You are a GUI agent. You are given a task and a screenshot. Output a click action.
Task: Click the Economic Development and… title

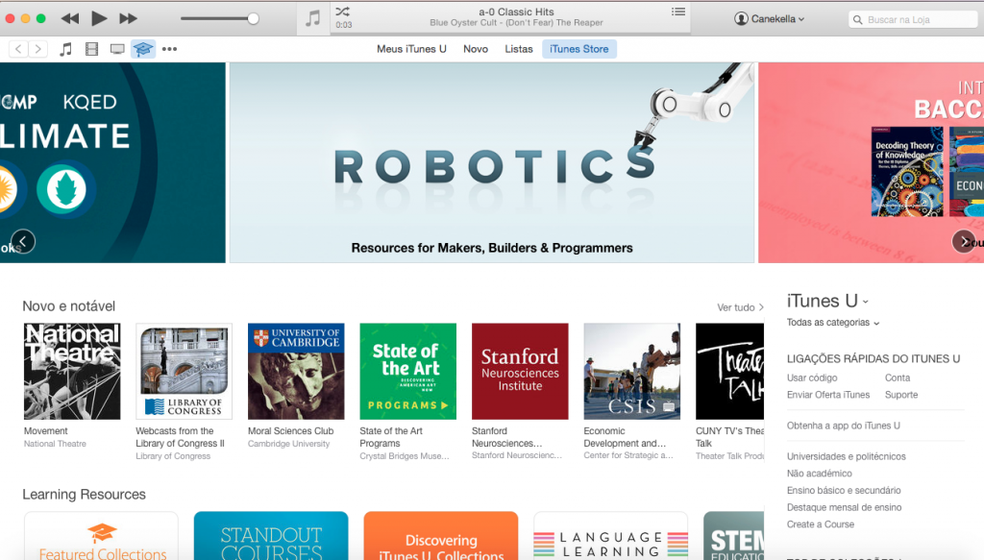[625, 437]
